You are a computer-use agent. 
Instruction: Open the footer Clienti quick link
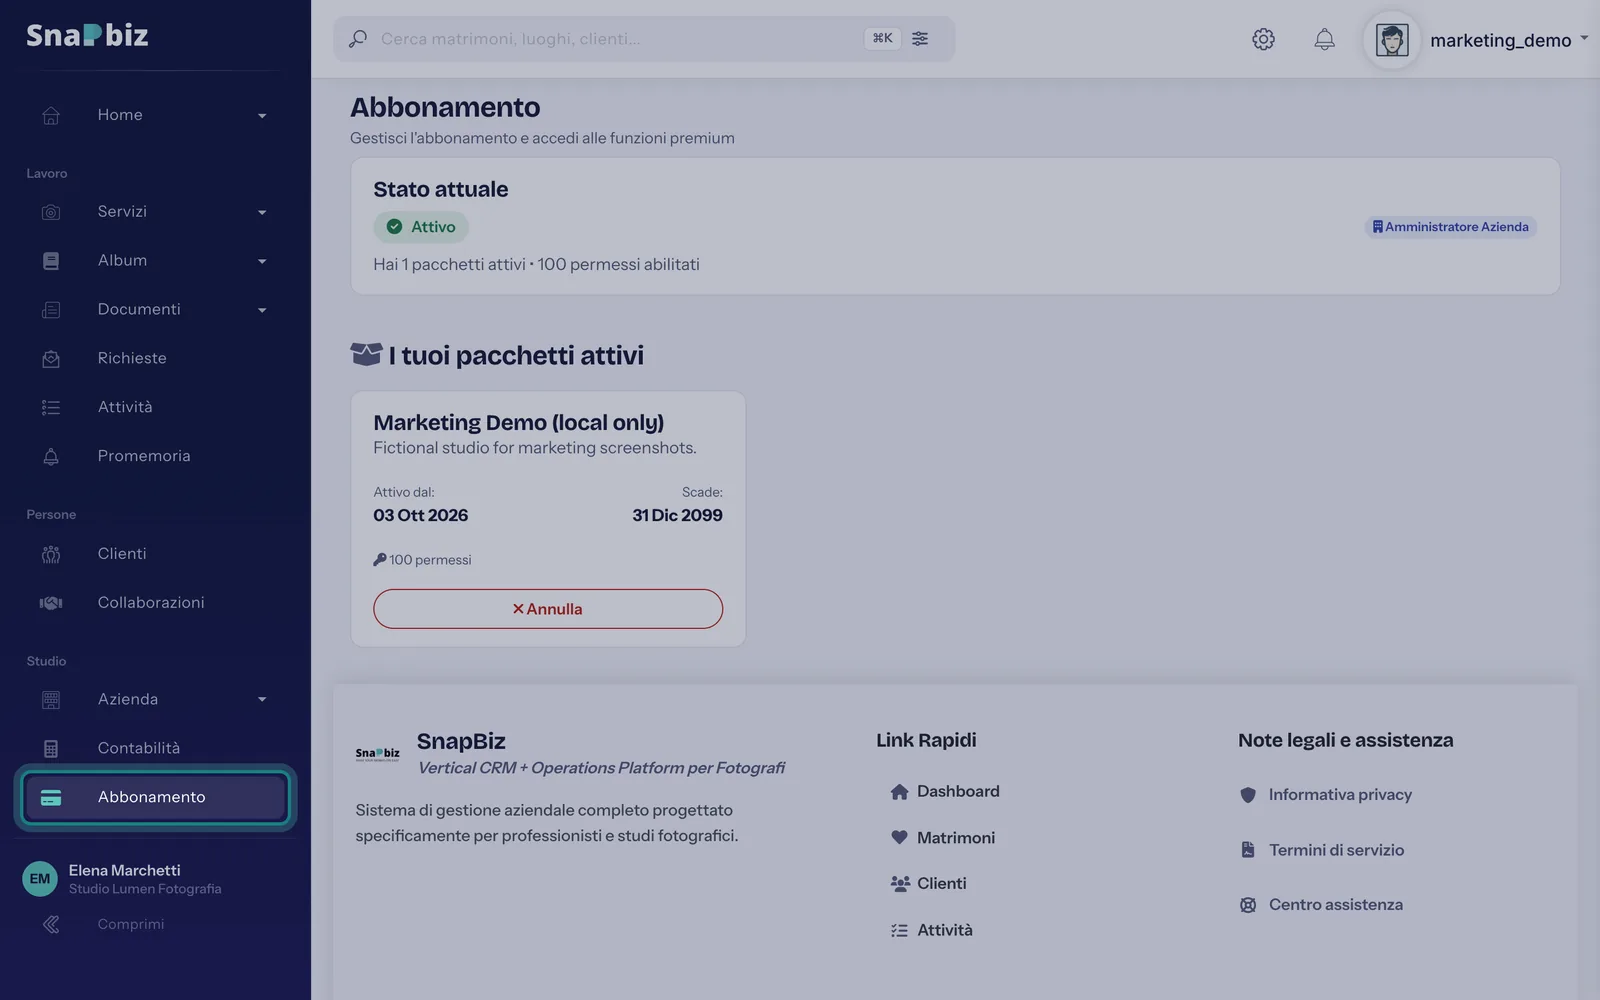(928, 884)
